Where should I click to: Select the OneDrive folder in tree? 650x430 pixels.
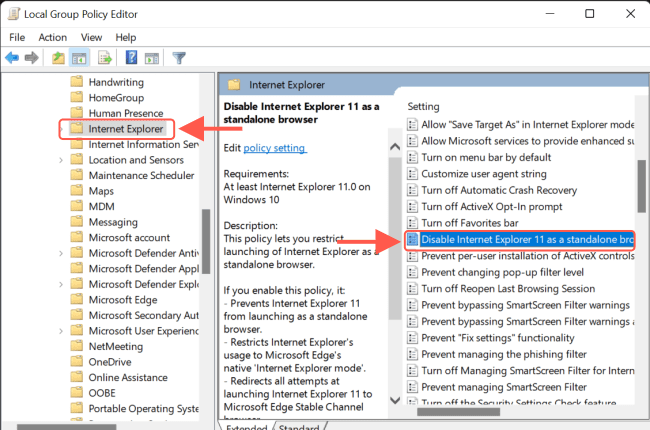point(110,362)
